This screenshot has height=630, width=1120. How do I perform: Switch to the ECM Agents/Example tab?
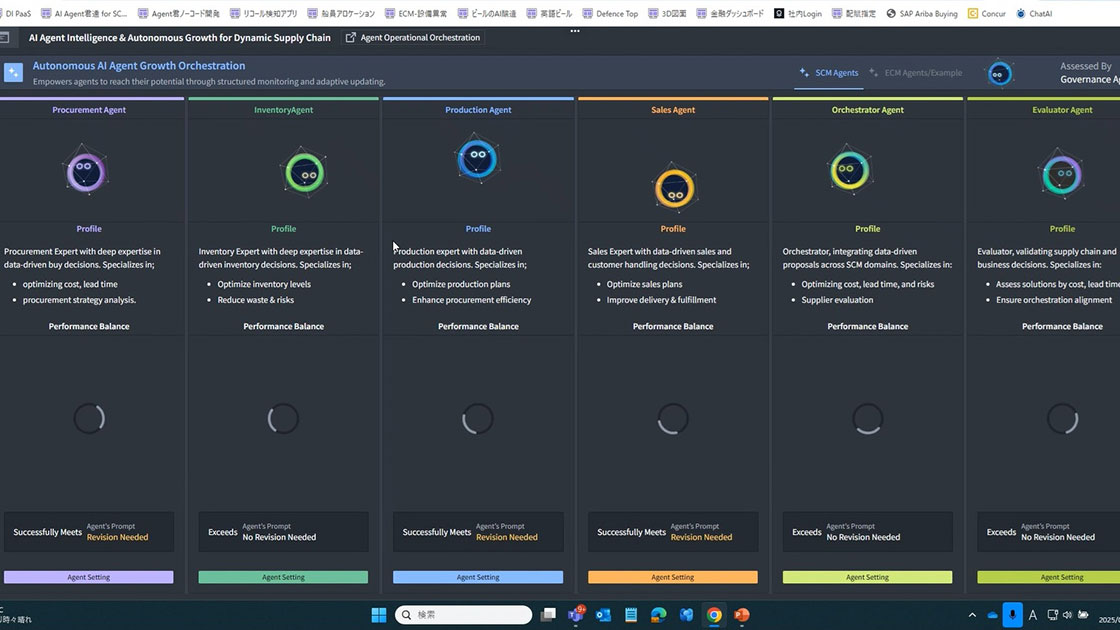[x=916, y=73]
